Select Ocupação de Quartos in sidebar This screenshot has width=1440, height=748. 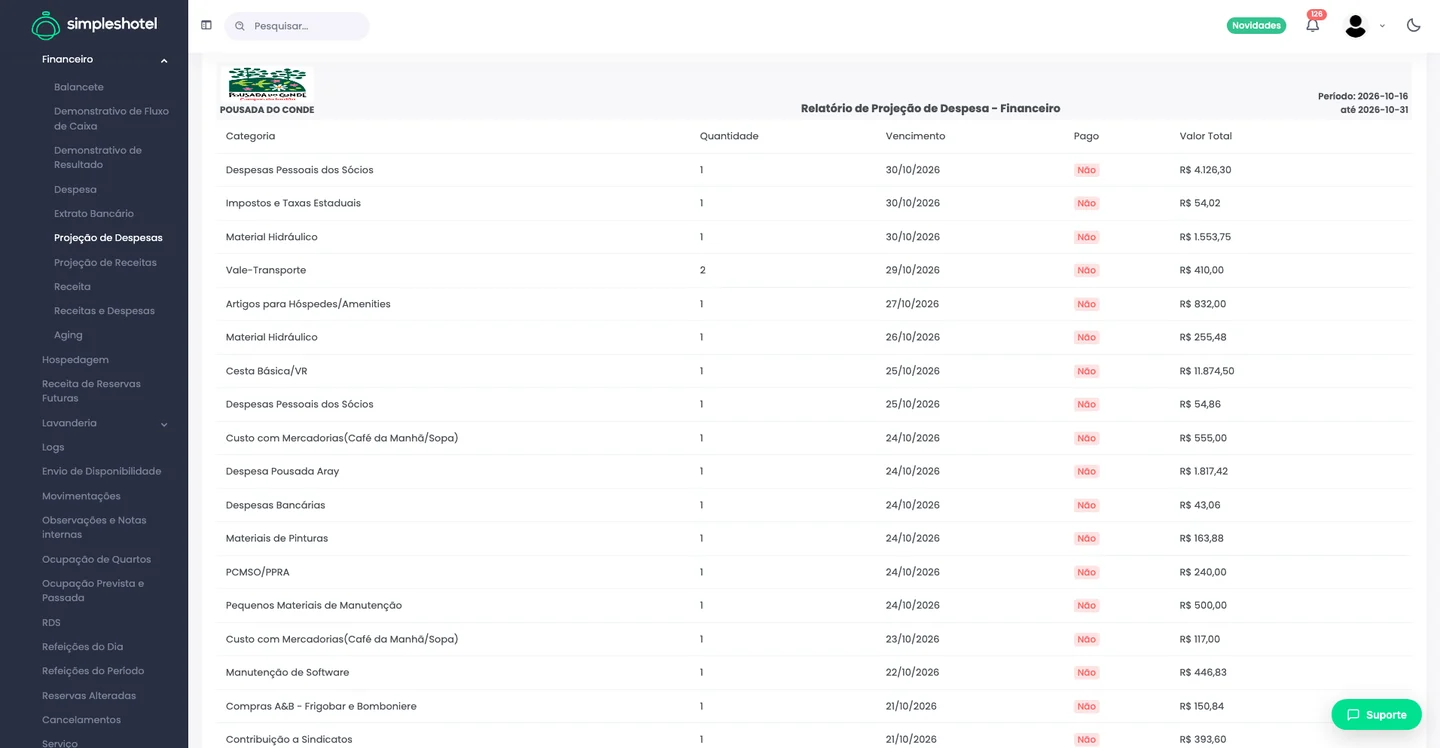[x=96, y=559]
